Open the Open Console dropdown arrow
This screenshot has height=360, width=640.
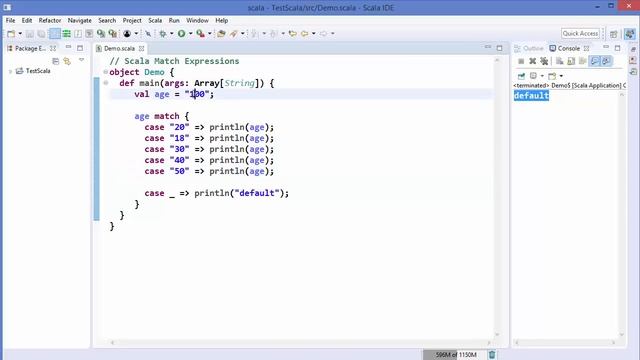pyautogui.click(x=561, y=76)
